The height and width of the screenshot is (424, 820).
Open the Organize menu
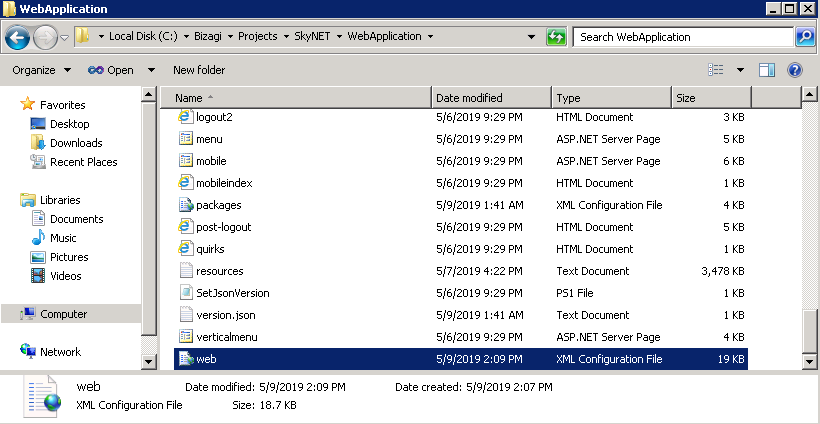(42, 70)
